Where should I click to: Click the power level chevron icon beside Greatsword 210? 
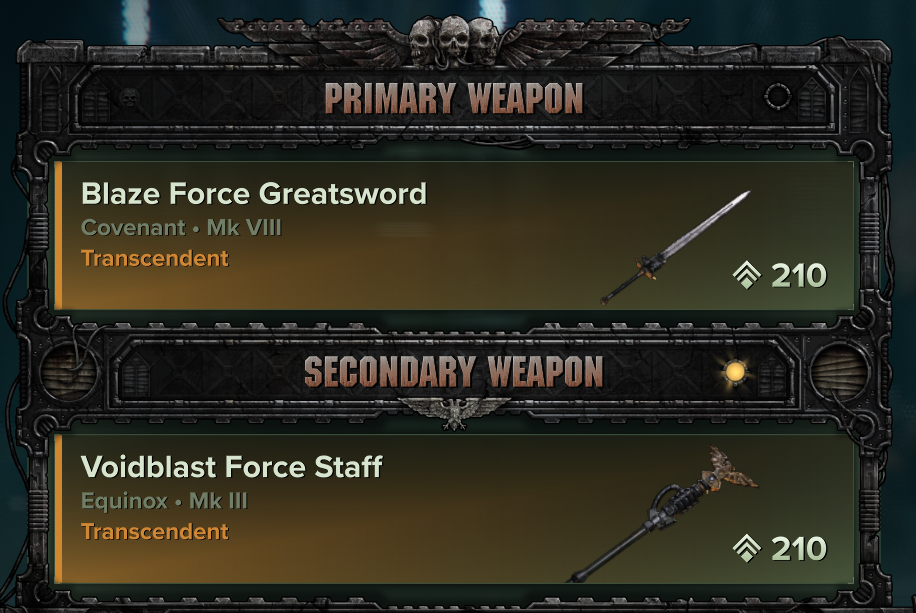tap(747, 275)
